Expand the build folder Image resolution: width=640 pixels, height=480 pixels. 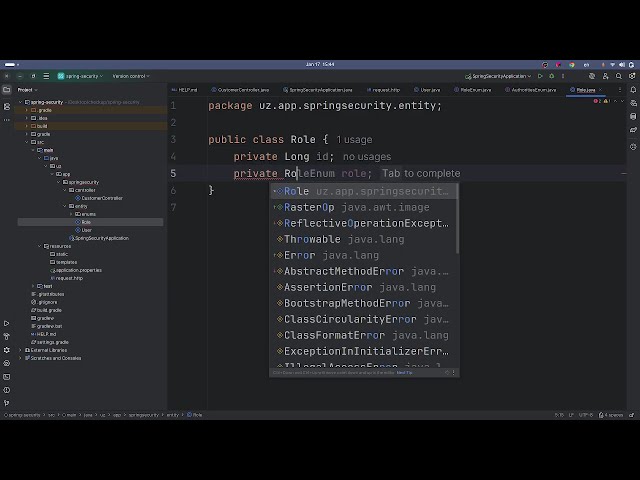tap(27, 126)
